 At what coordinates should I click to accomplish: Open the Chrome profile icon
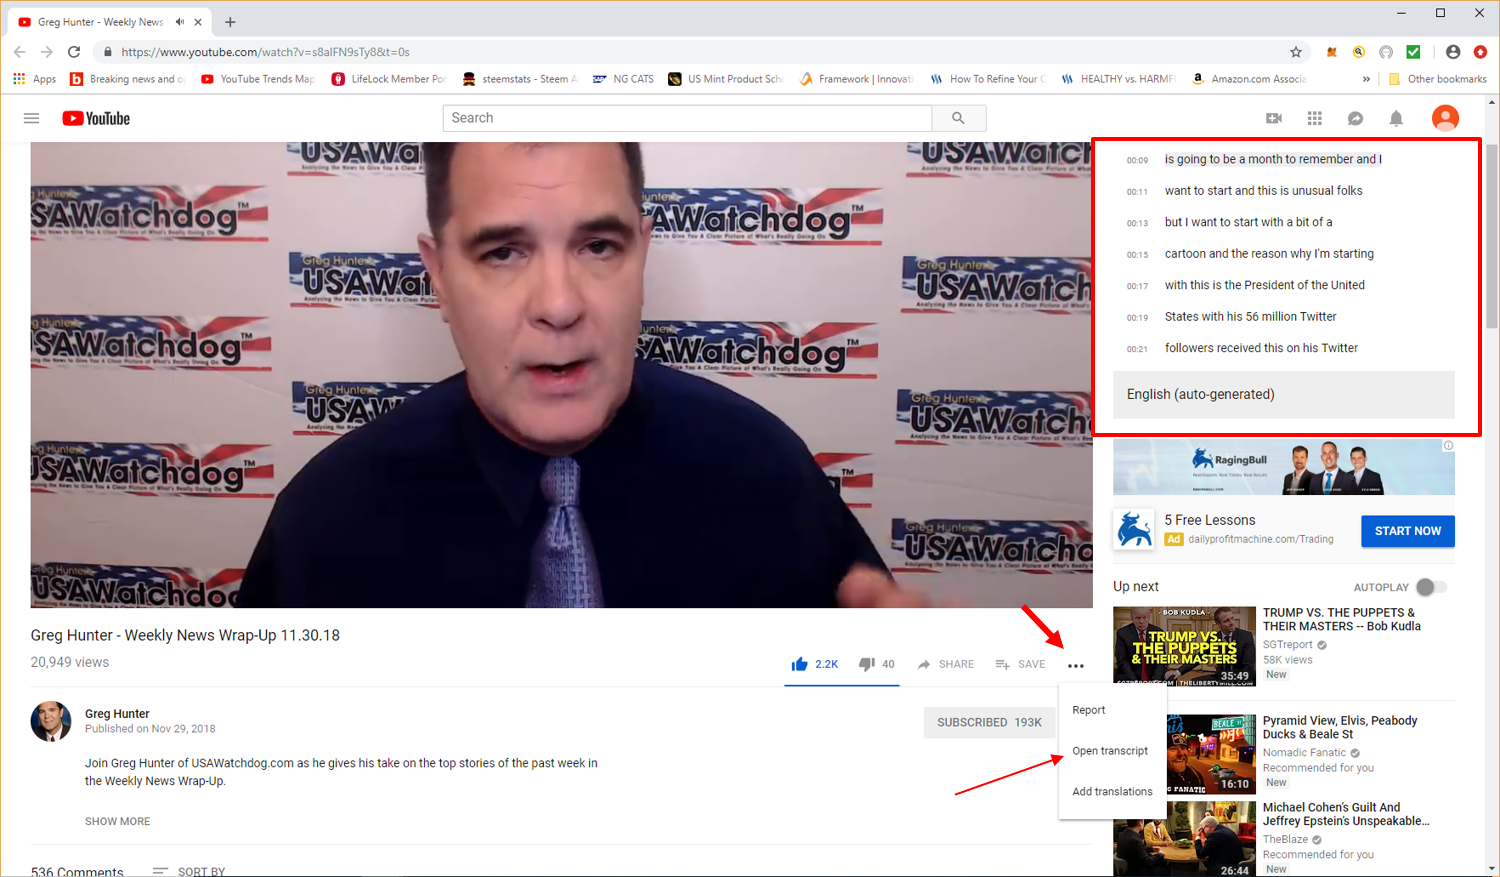click(x=1453, y=52)
